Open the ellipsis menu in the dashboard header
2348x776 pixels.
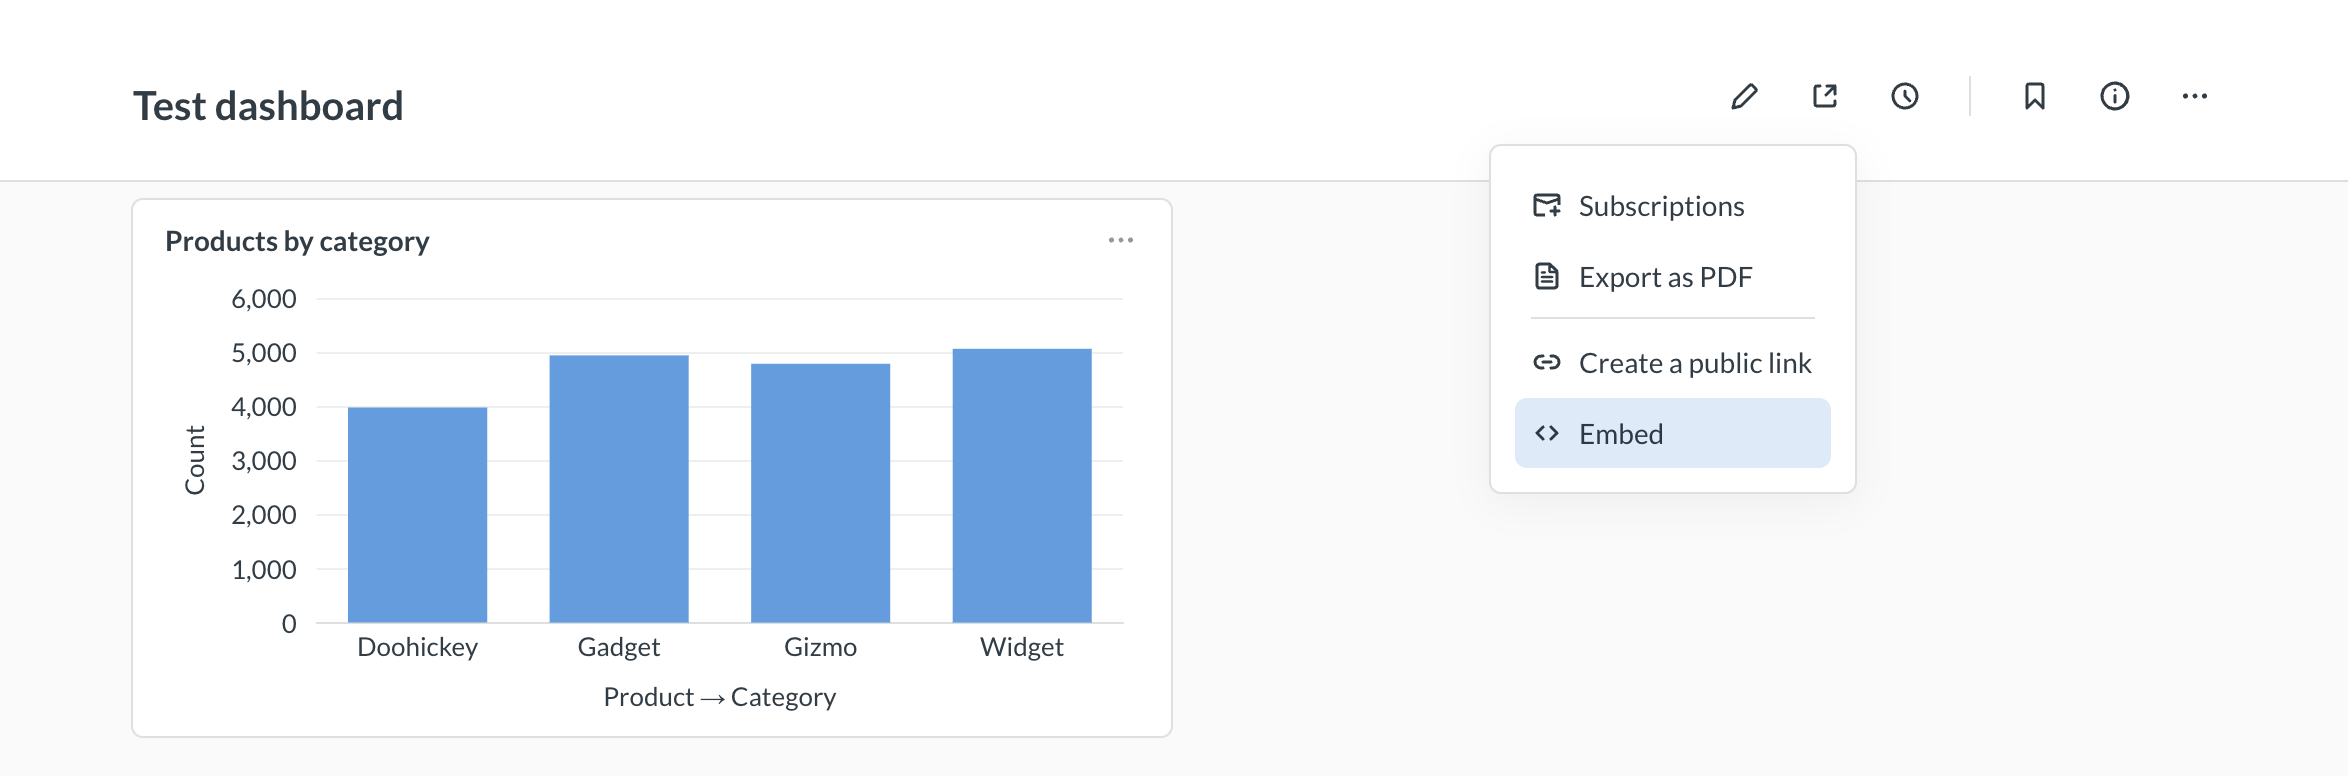click(x=2195, y=96)
